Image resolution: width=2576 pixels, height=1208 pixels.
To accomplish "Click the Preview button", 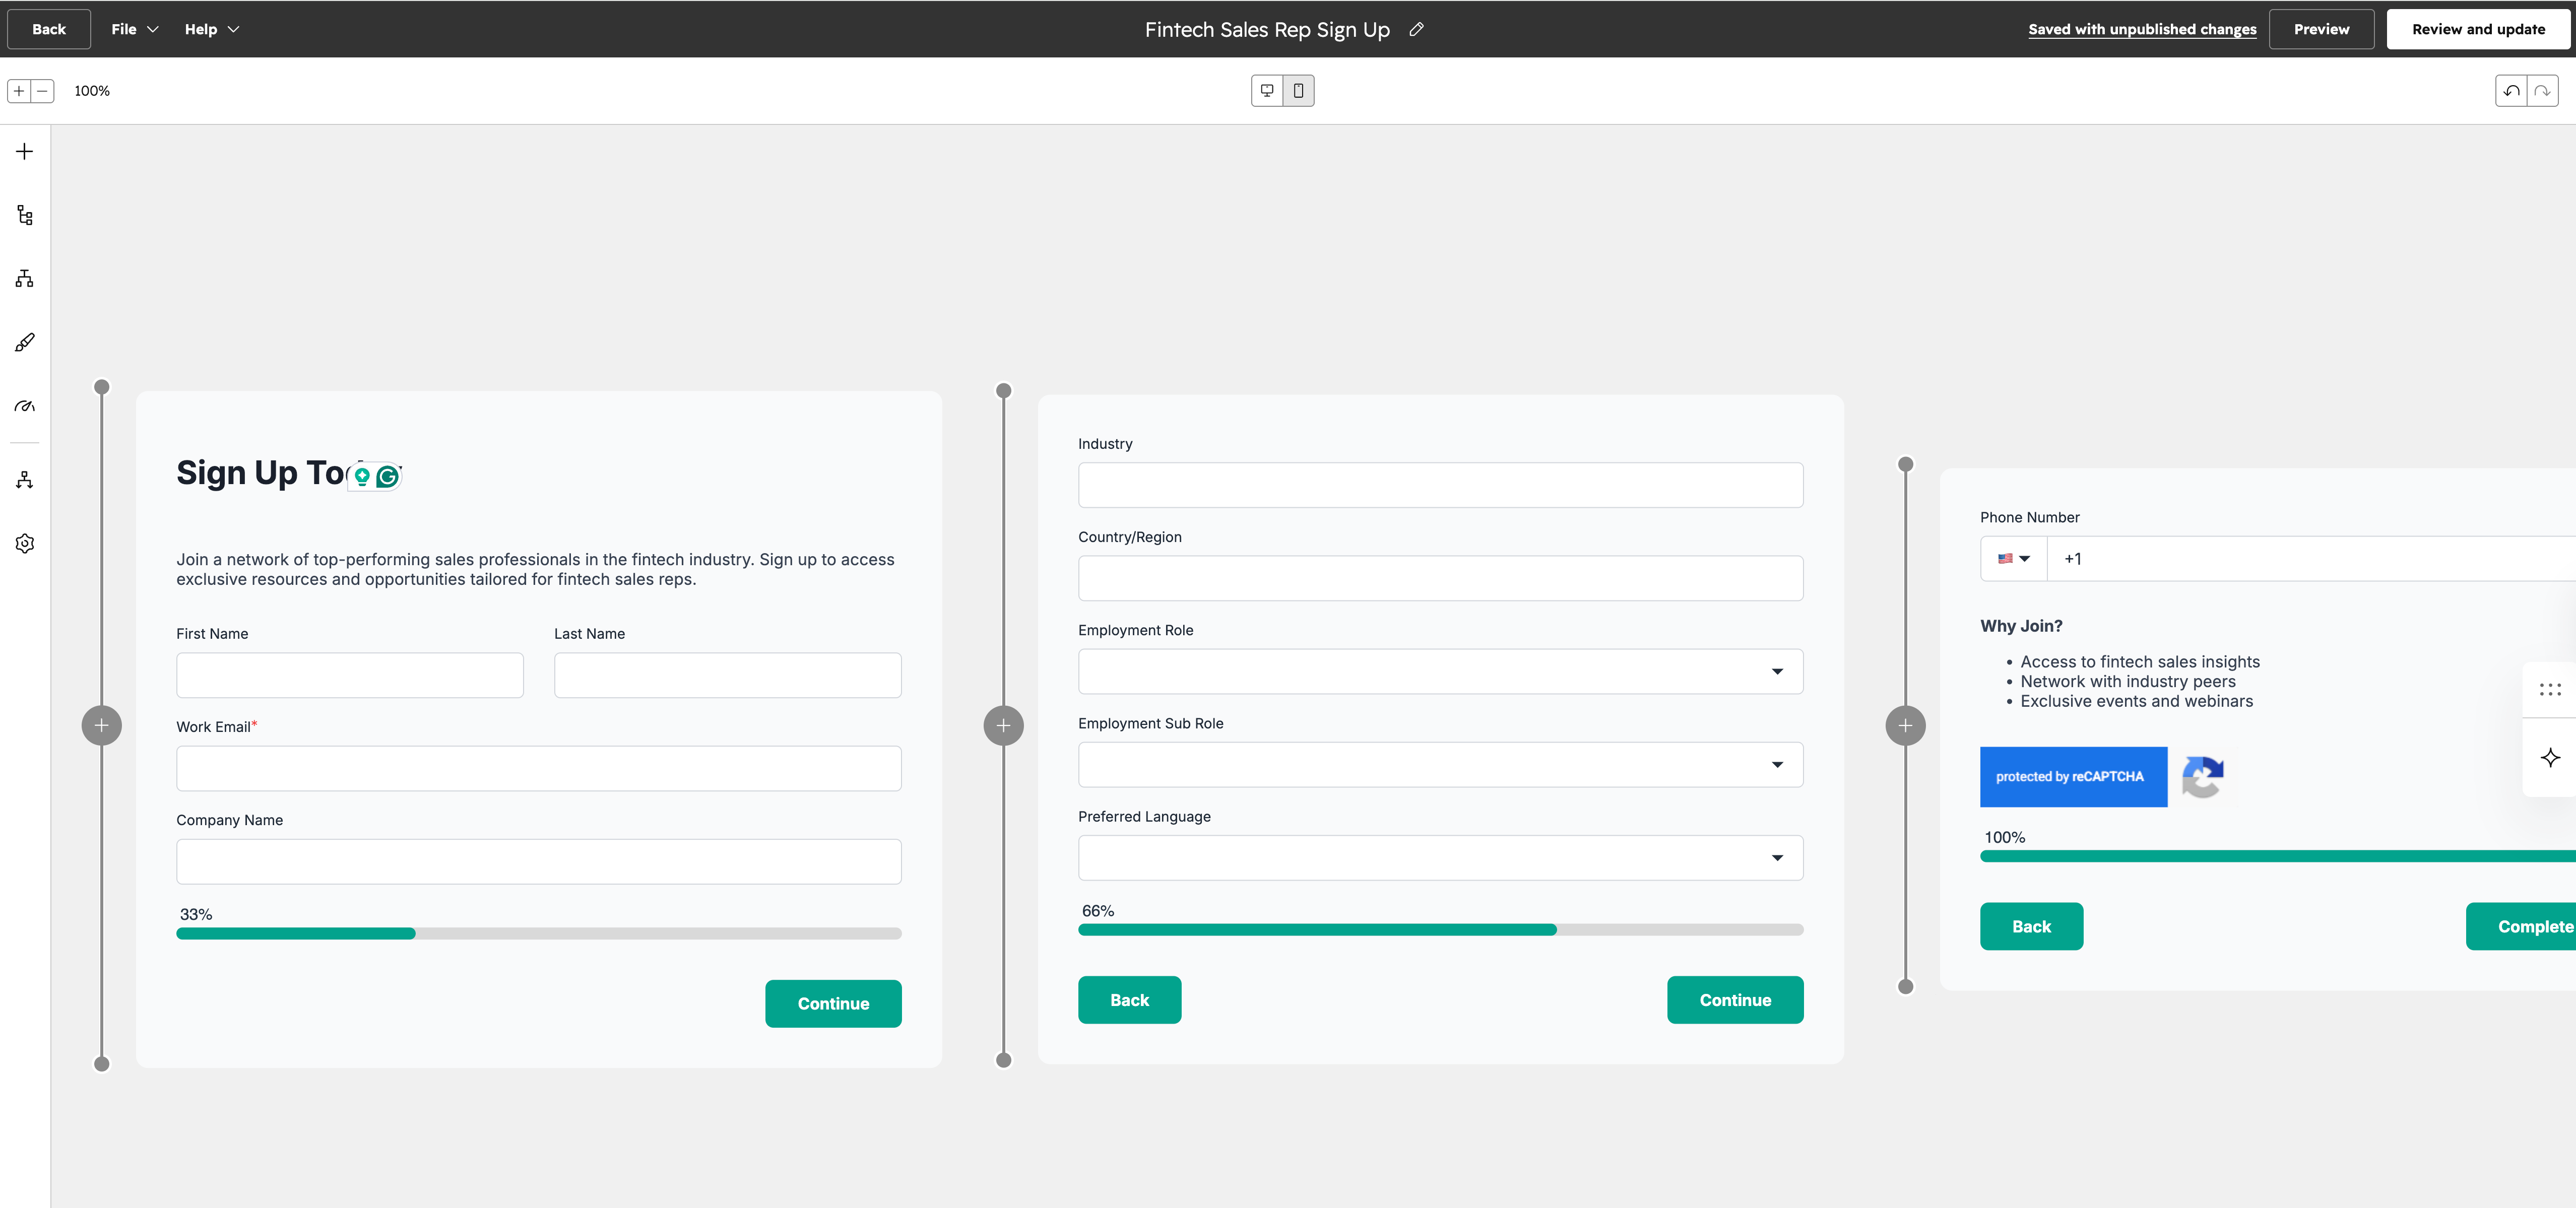I will [x=2321, y=30].
